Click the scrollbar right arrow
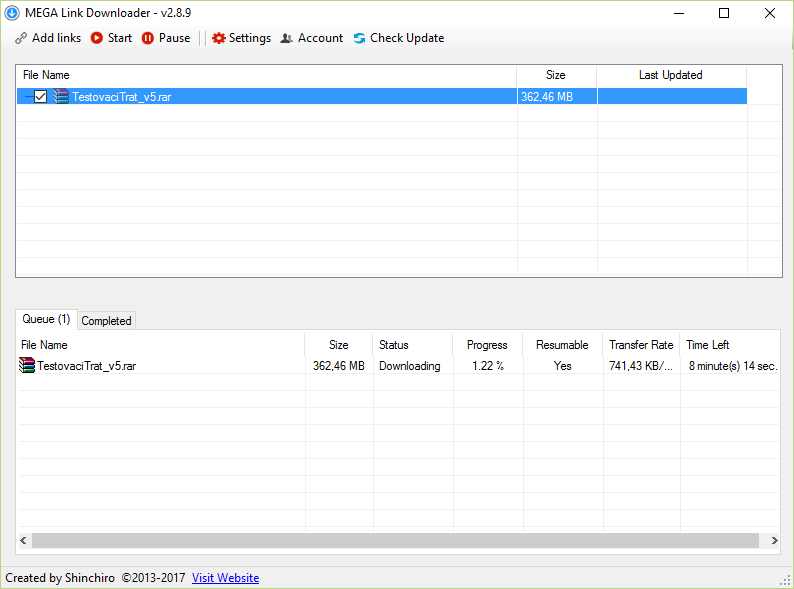 (774, 540)
